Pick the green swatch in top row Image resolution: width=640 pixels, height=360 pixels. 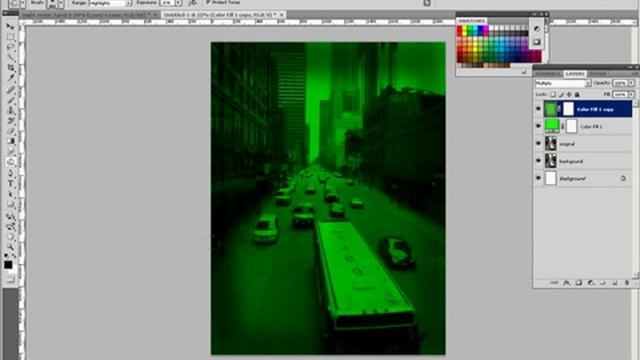click(469, 29)
